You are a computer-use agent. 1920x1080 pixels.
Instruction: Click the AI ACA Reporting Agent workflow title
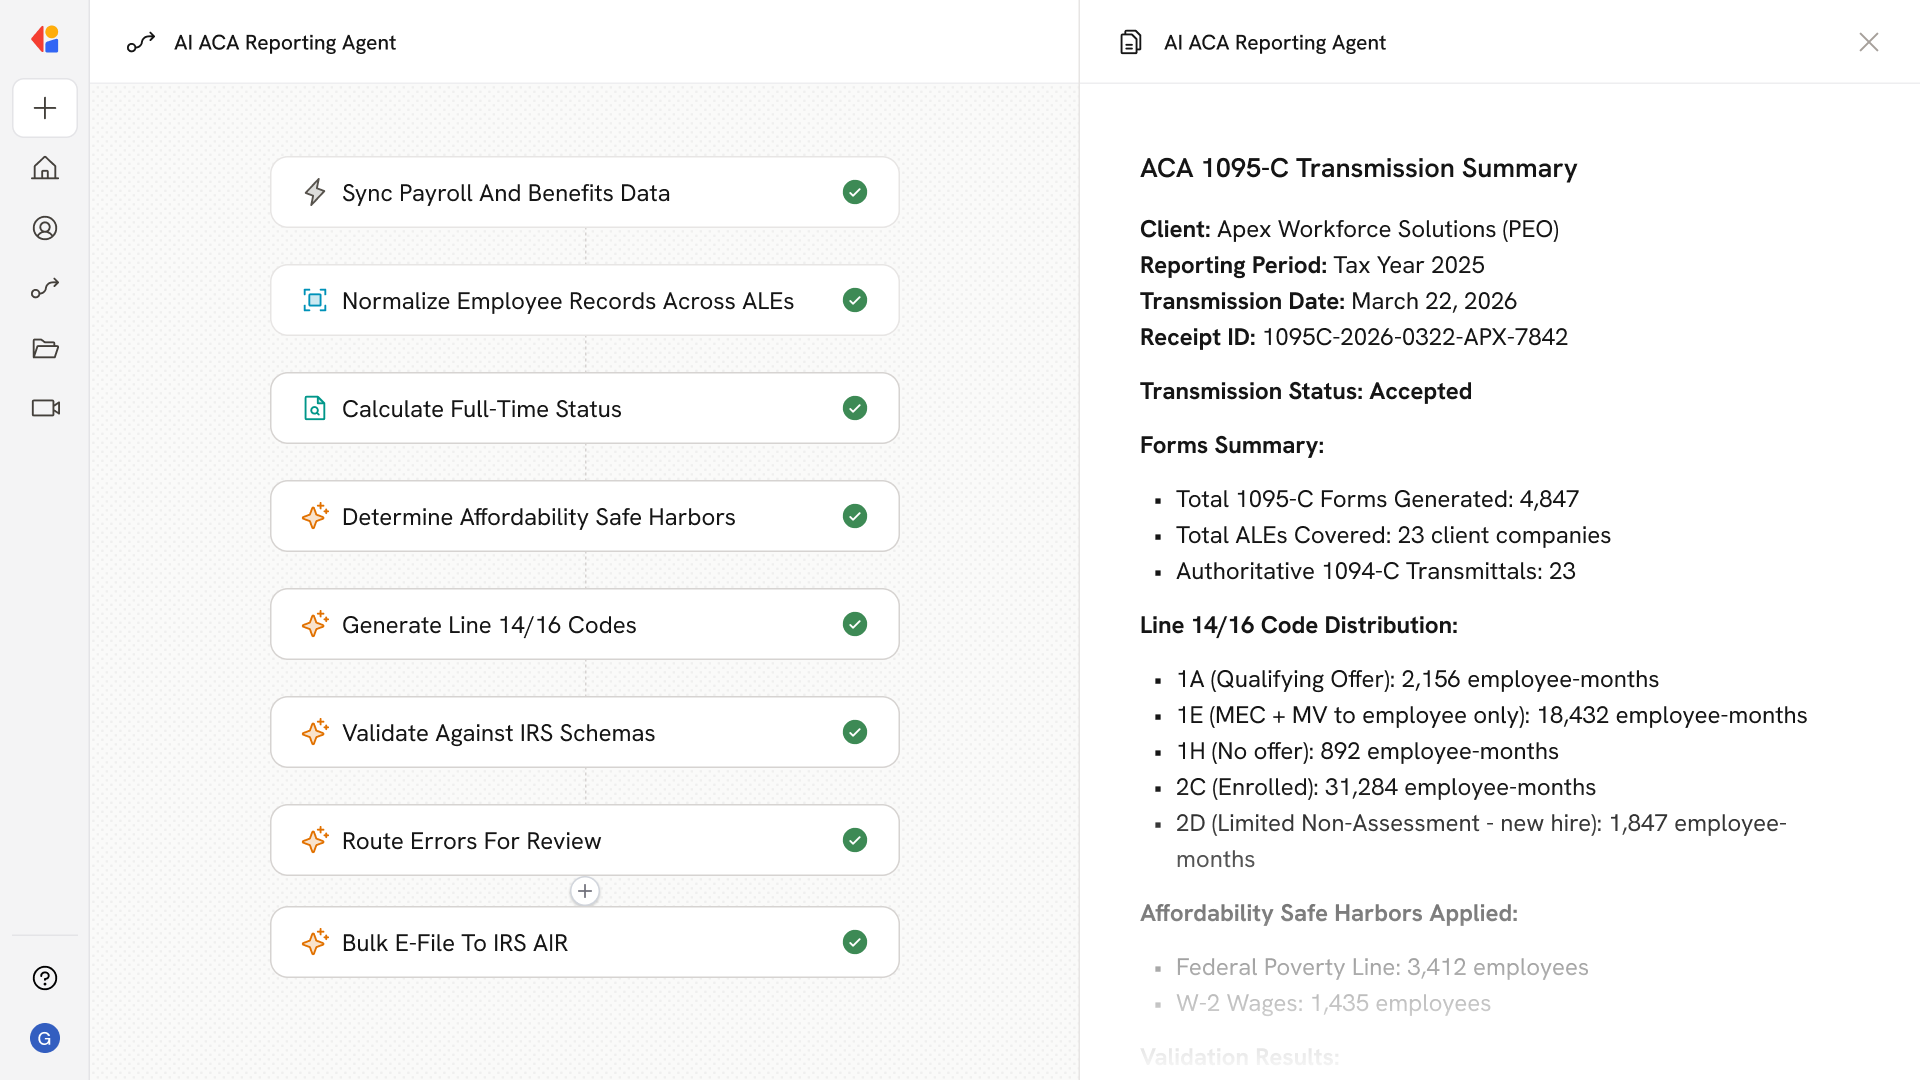tap(285, 42)
